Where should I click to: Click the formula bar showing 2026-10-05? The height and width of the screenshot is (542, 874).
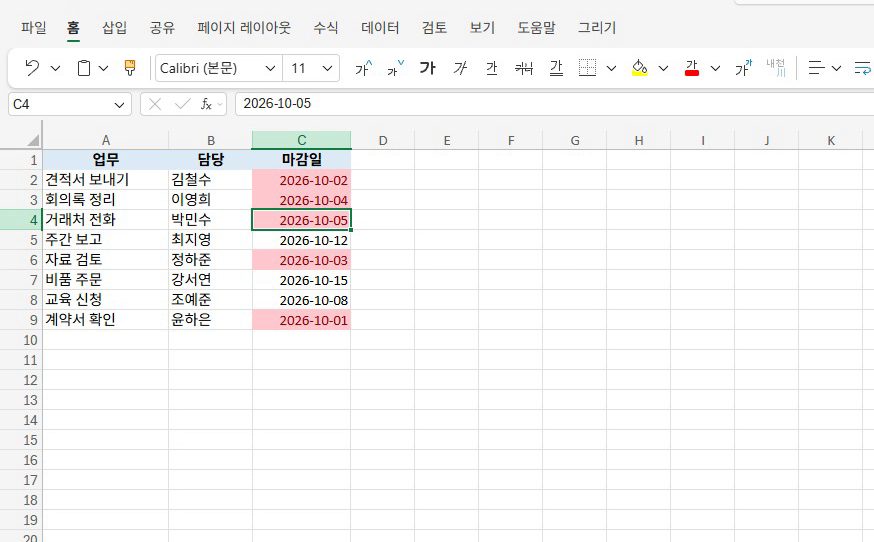pos(555,104)
